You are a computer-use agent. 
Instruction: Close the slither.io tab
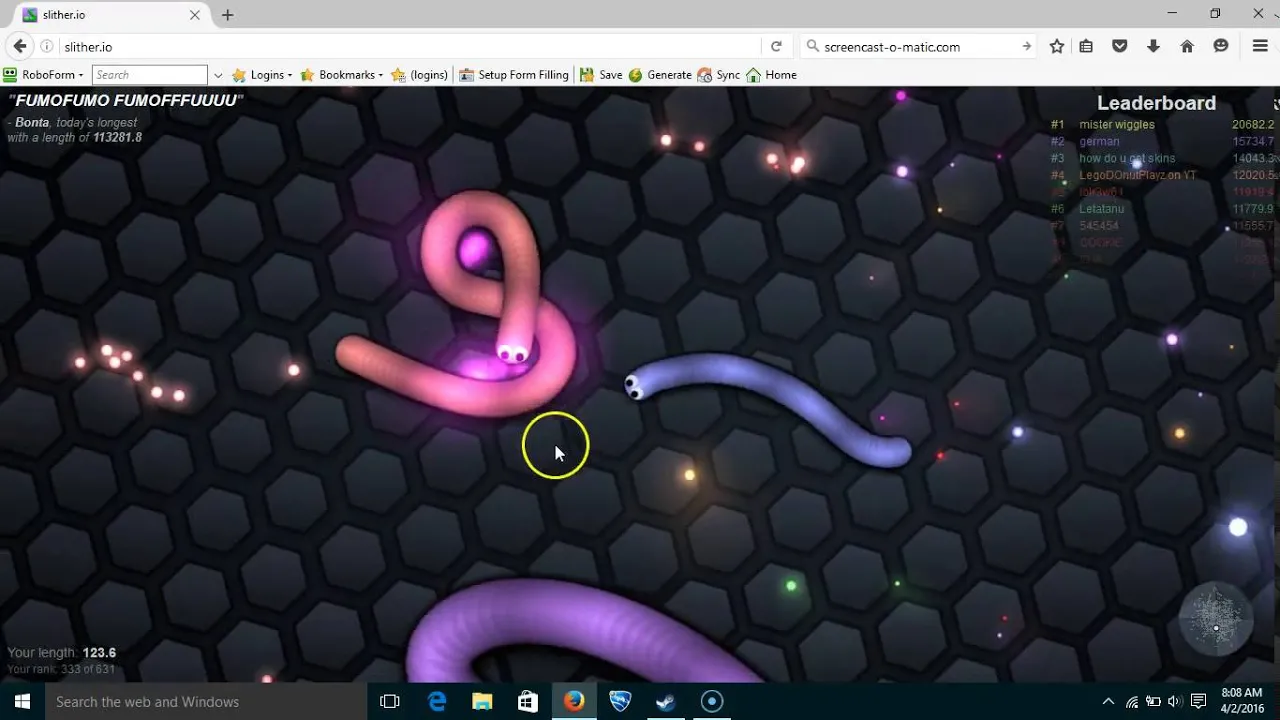[x=195, y=15]
